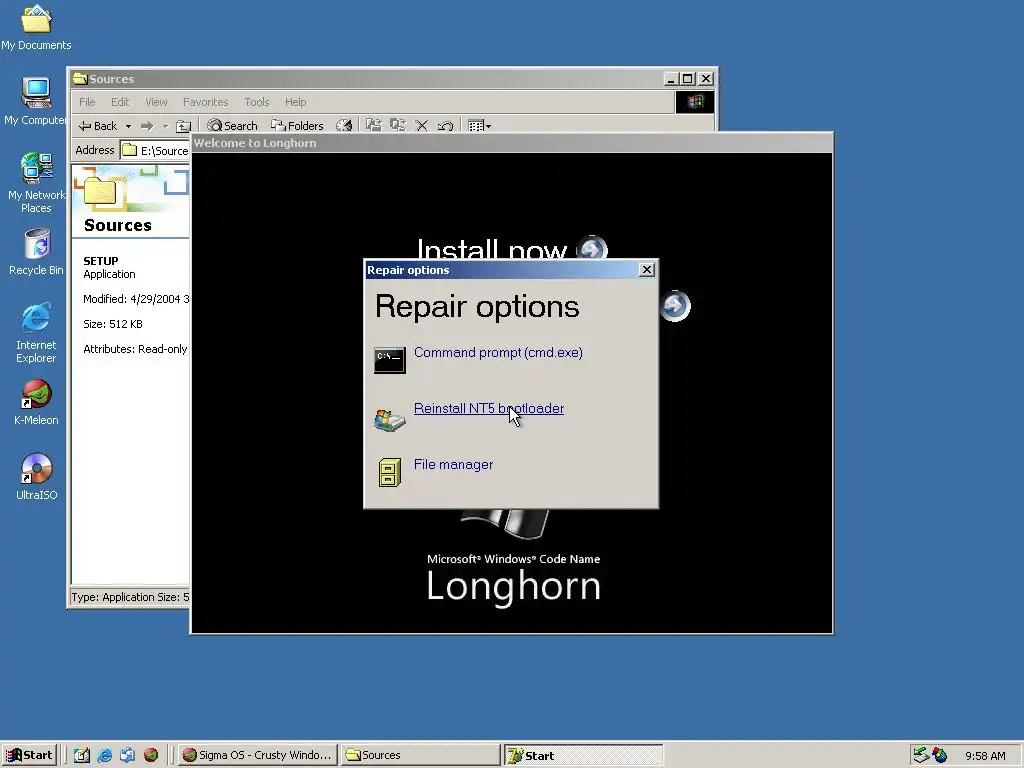Image resolution: width=1024 pixels, height=768 pixels.
Task: Open Tools menu in Sources window
Action: tap(257, 102)
